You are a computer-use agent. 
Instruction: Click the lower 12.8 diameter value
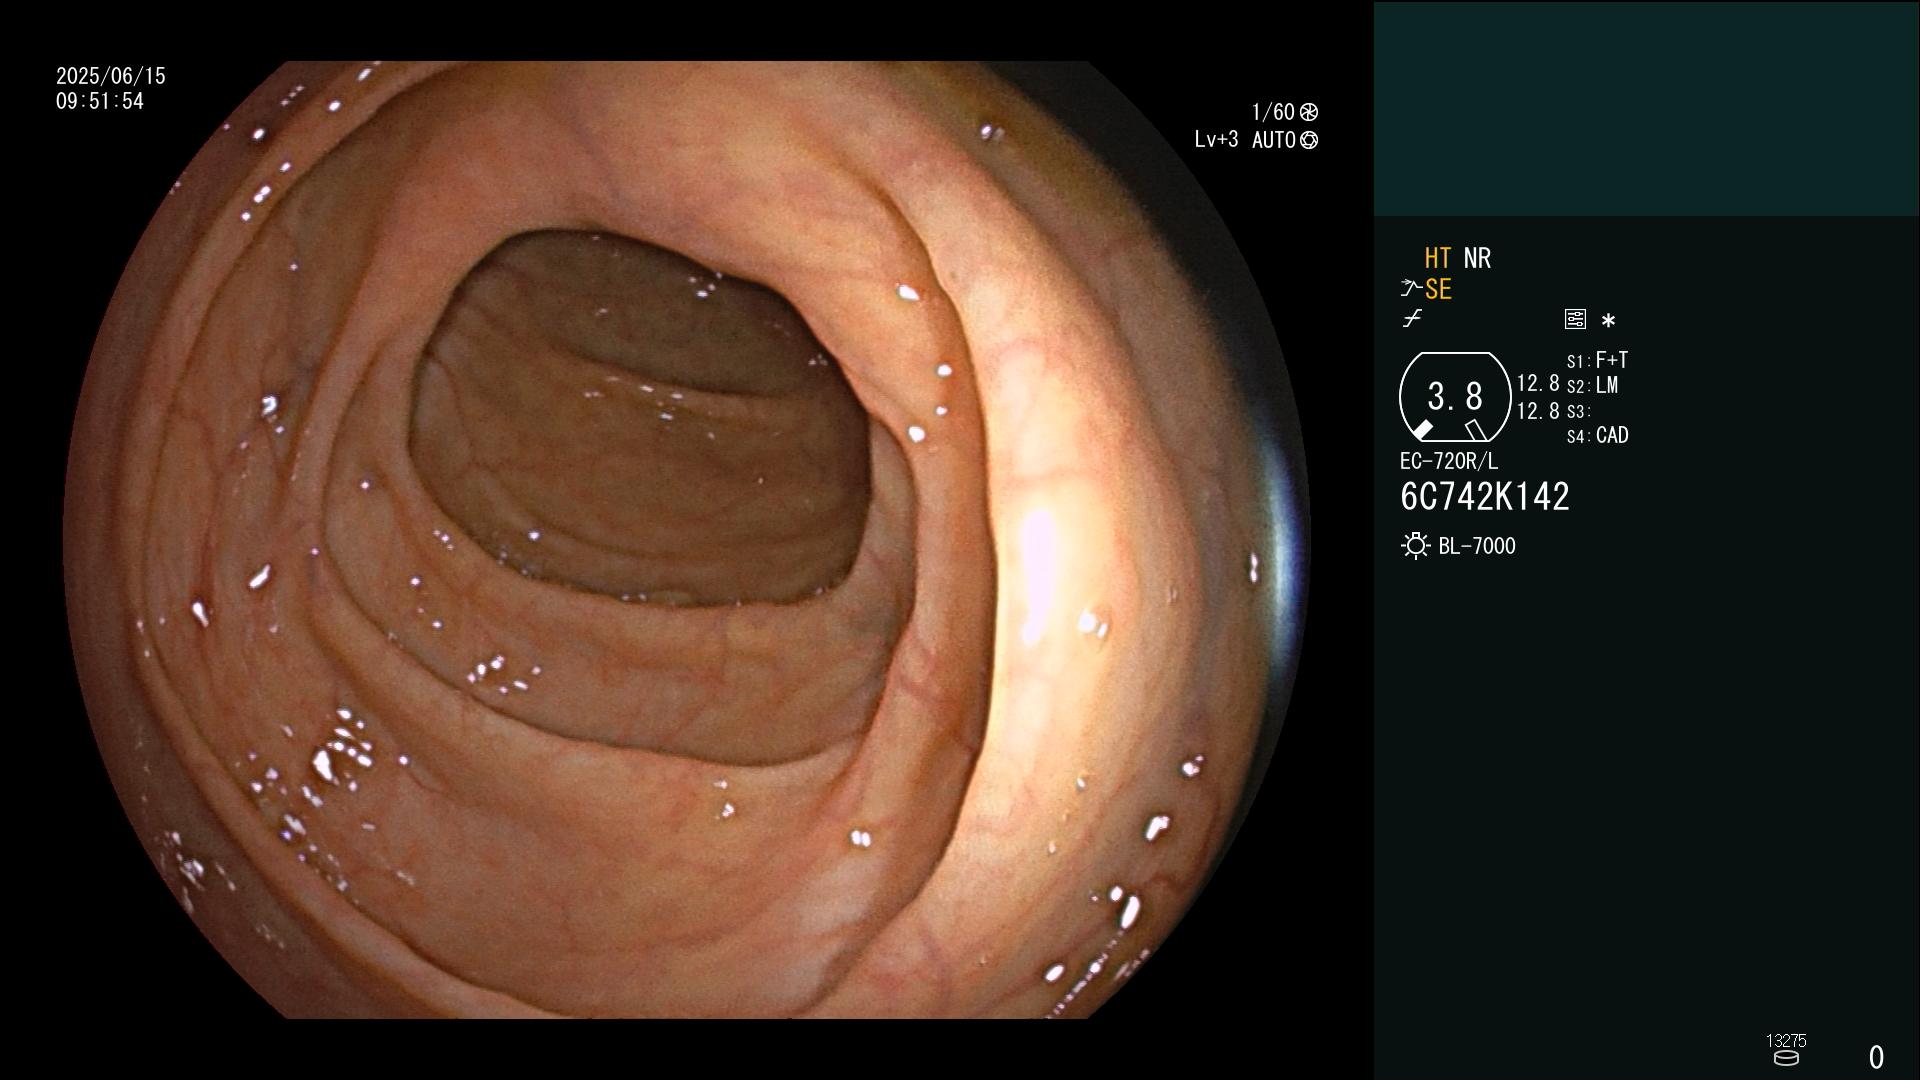[1538, 411]
